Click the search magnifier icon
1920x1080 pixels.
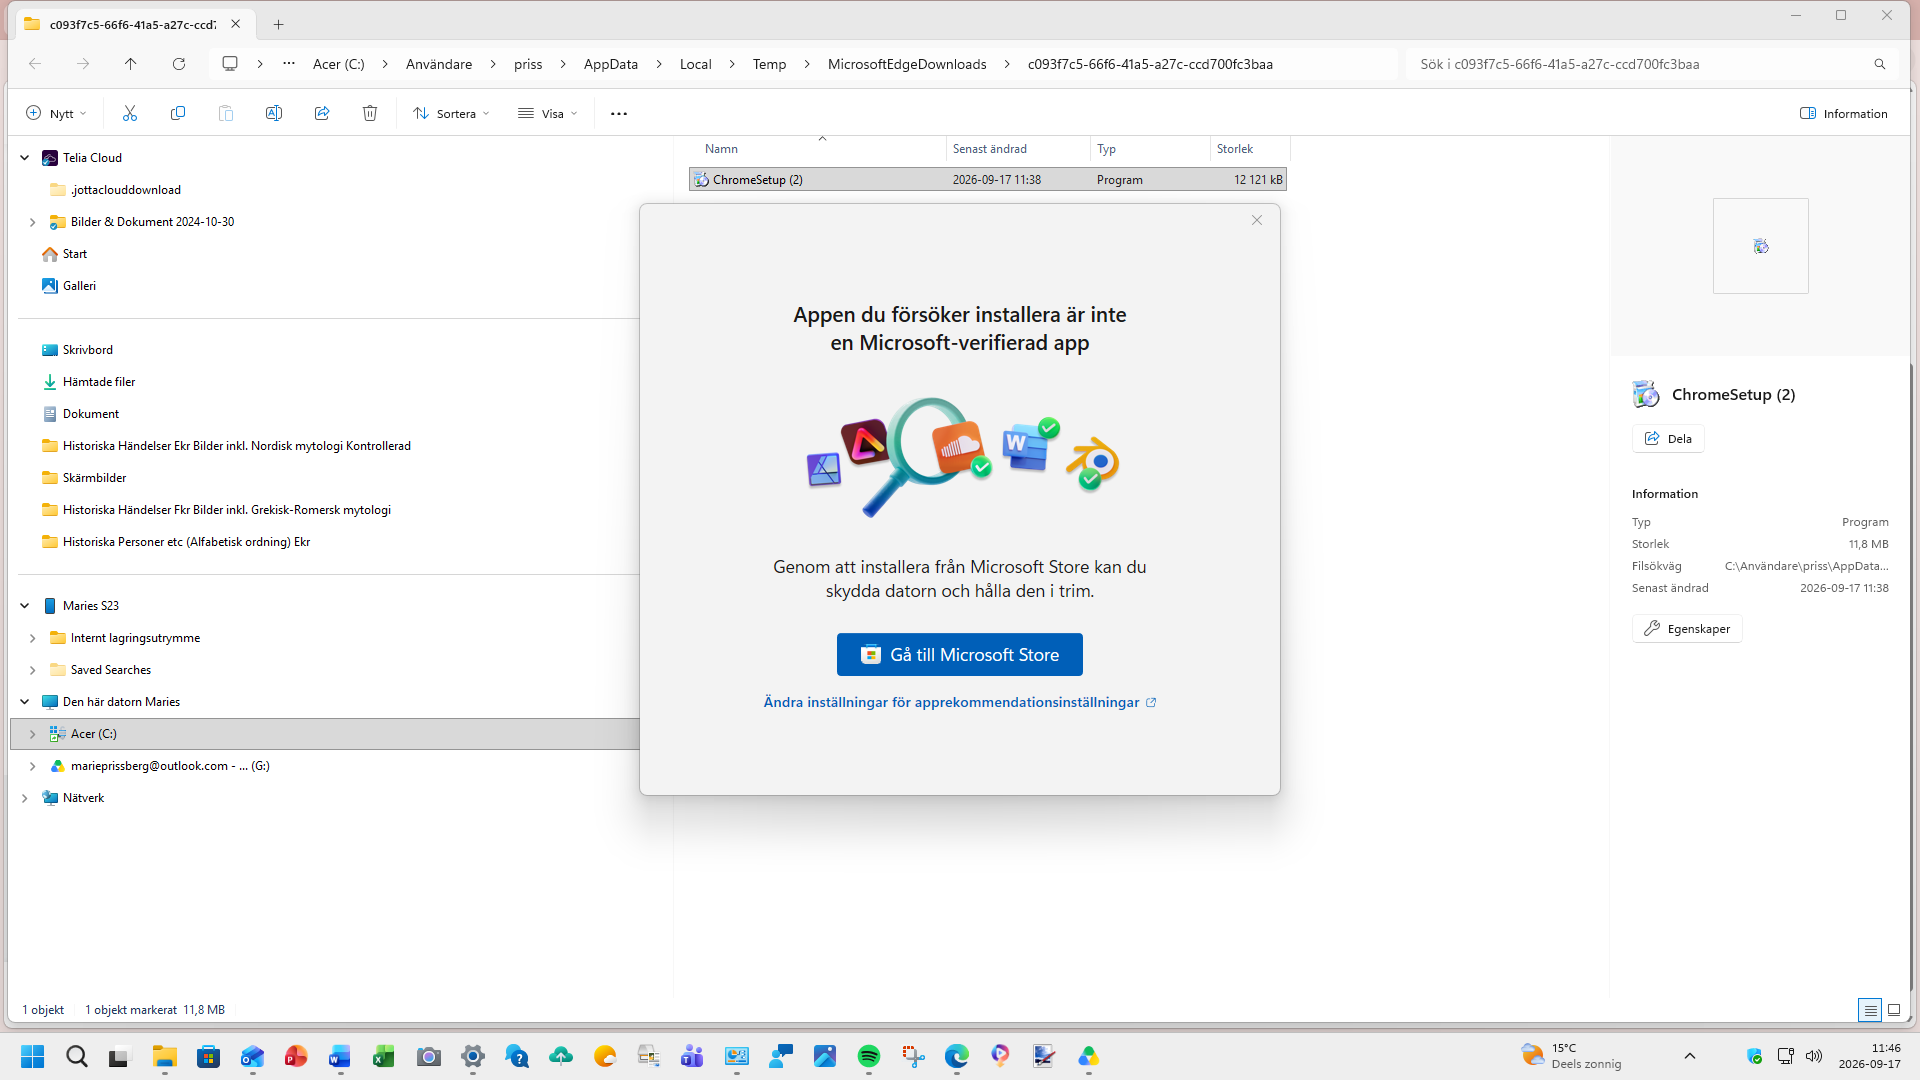(x=1880, y=64)
